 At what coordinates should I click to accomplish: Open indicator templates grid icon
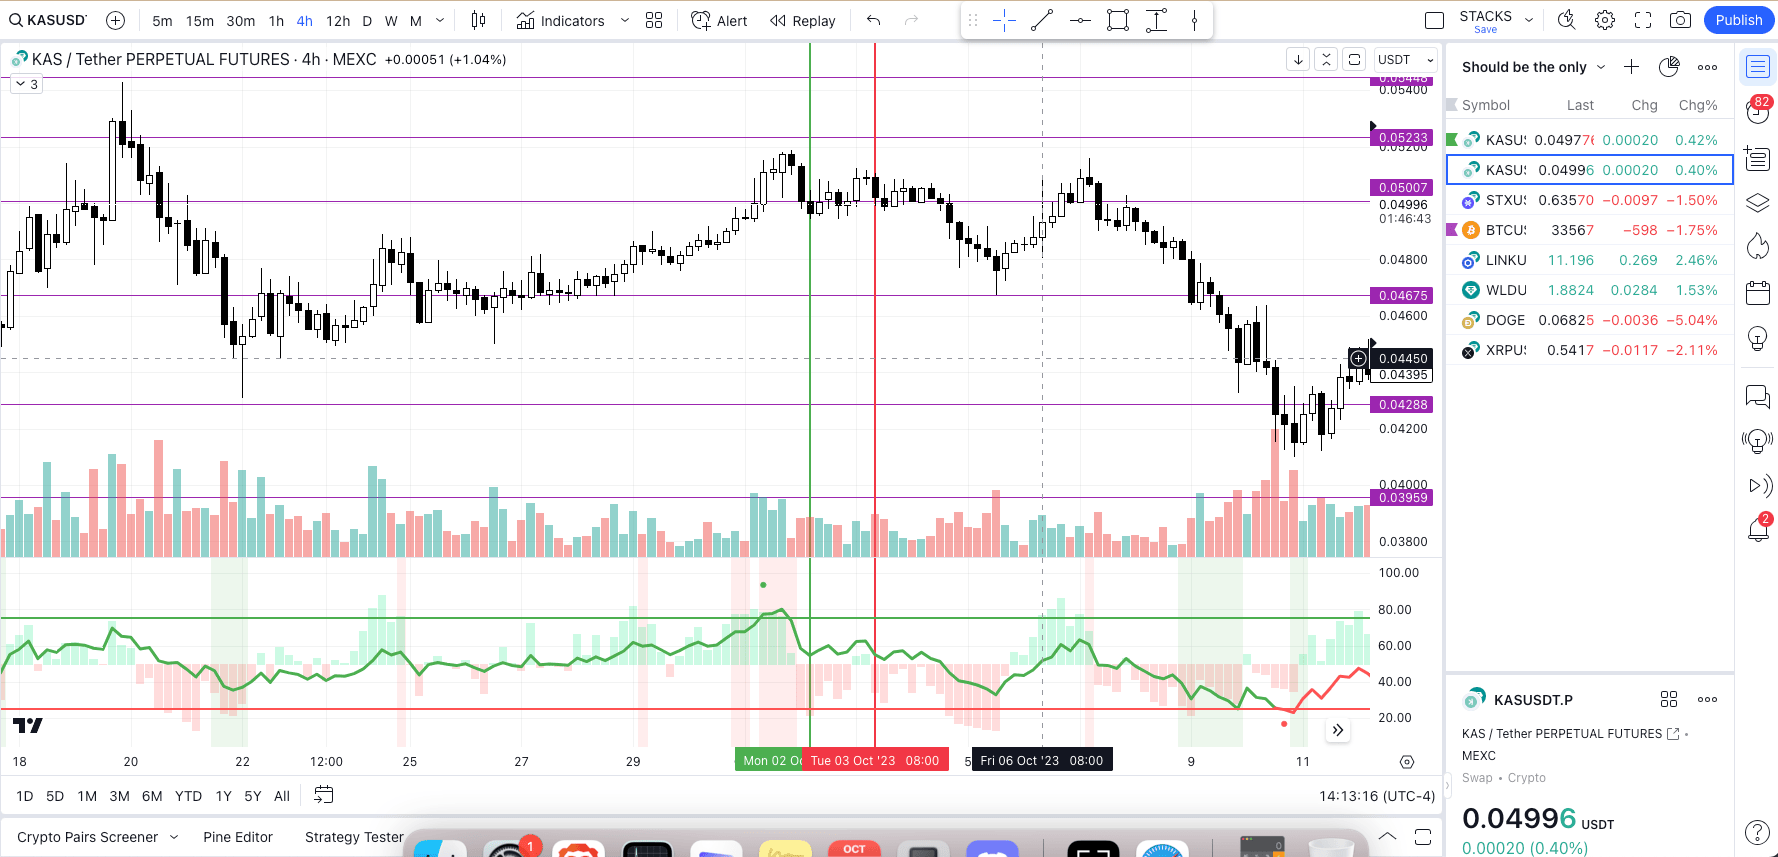click(654, 20)
